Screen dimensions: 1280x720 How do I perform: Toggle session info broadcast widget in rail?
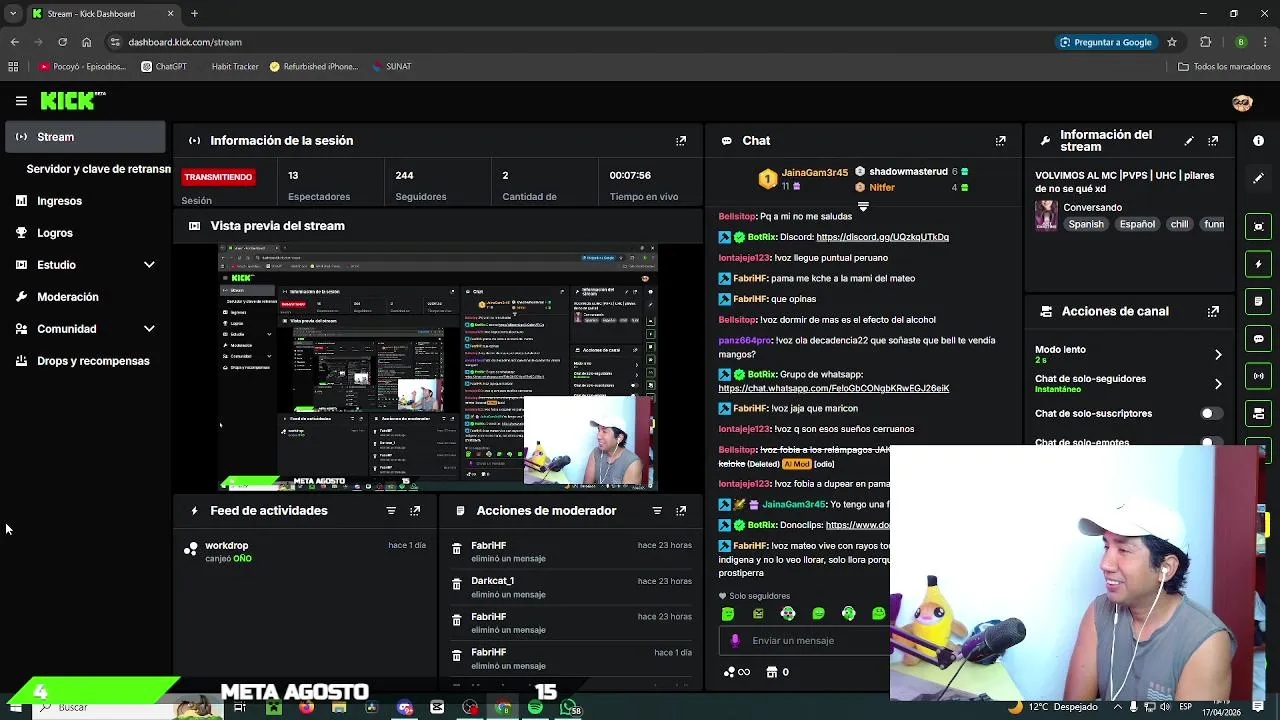[x=1258, y=376]
